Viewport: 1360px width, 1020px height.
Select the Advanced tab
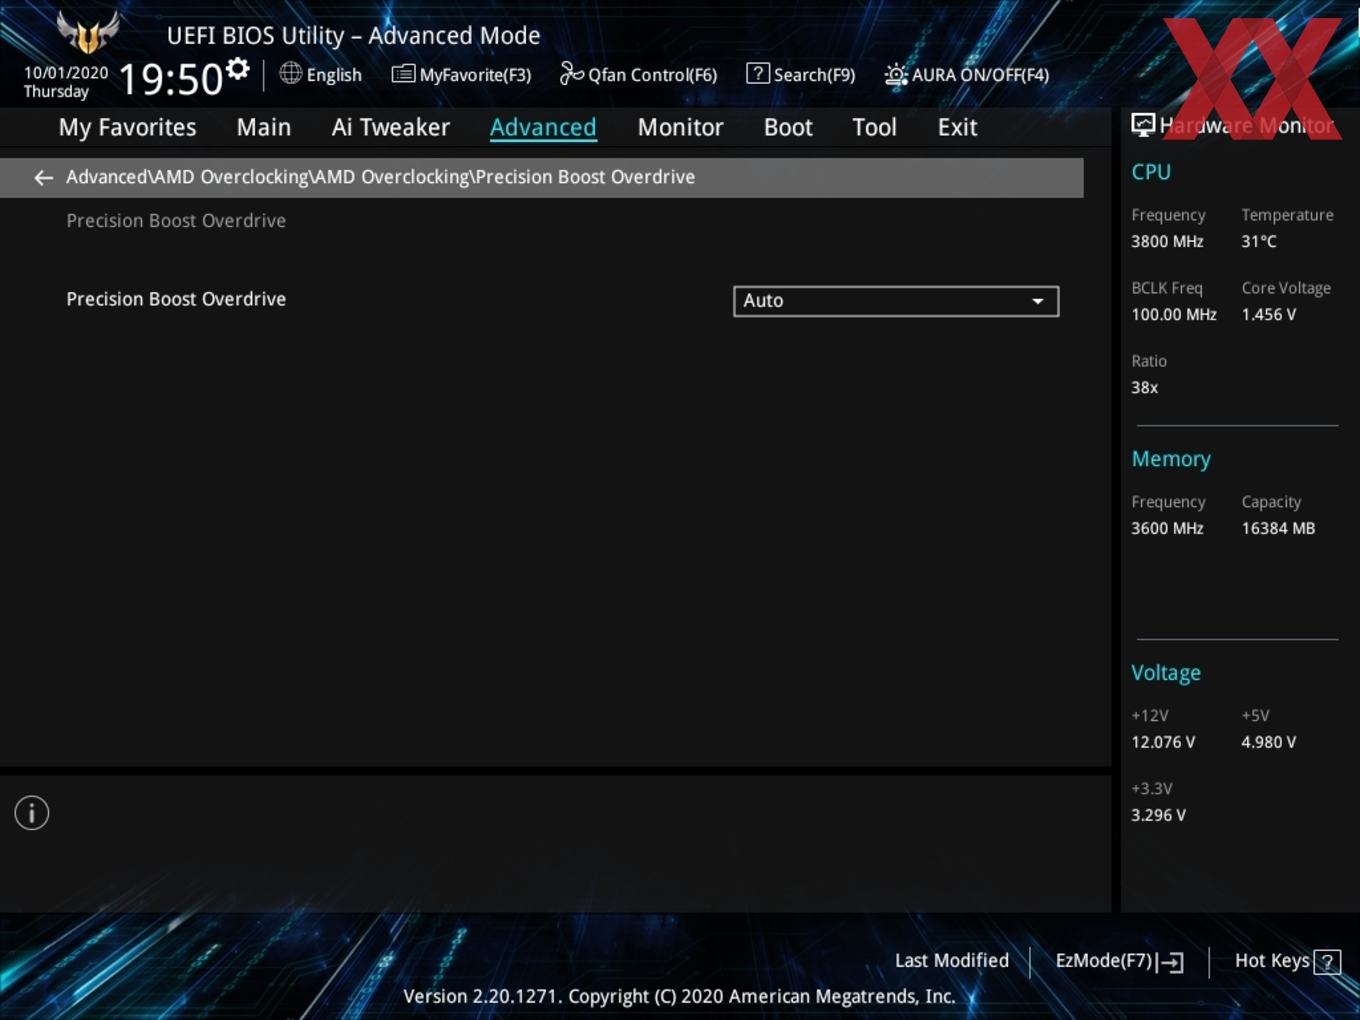pyautogui.click(x=543, y=127)
